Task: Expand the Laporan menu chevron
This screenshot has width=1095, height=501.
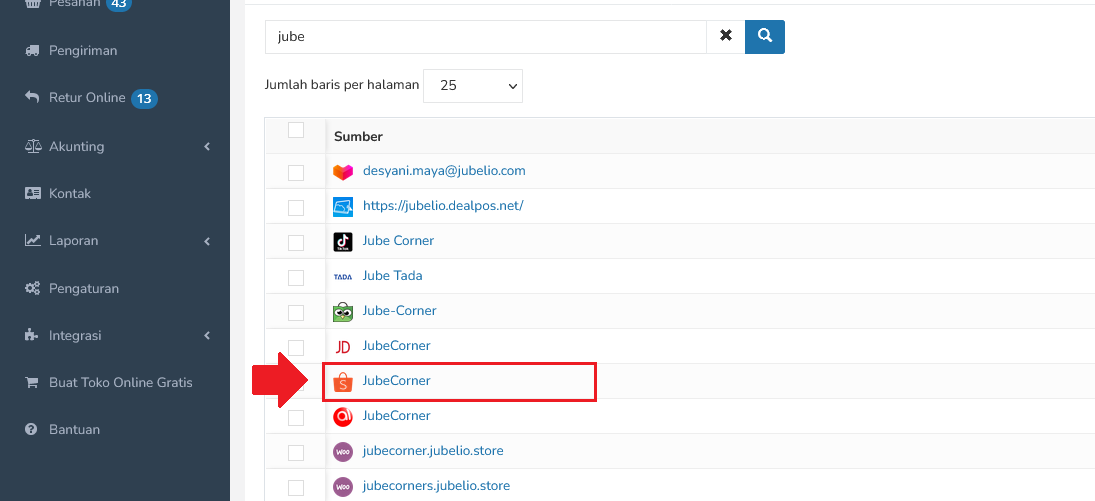Action: coord(207,240)
